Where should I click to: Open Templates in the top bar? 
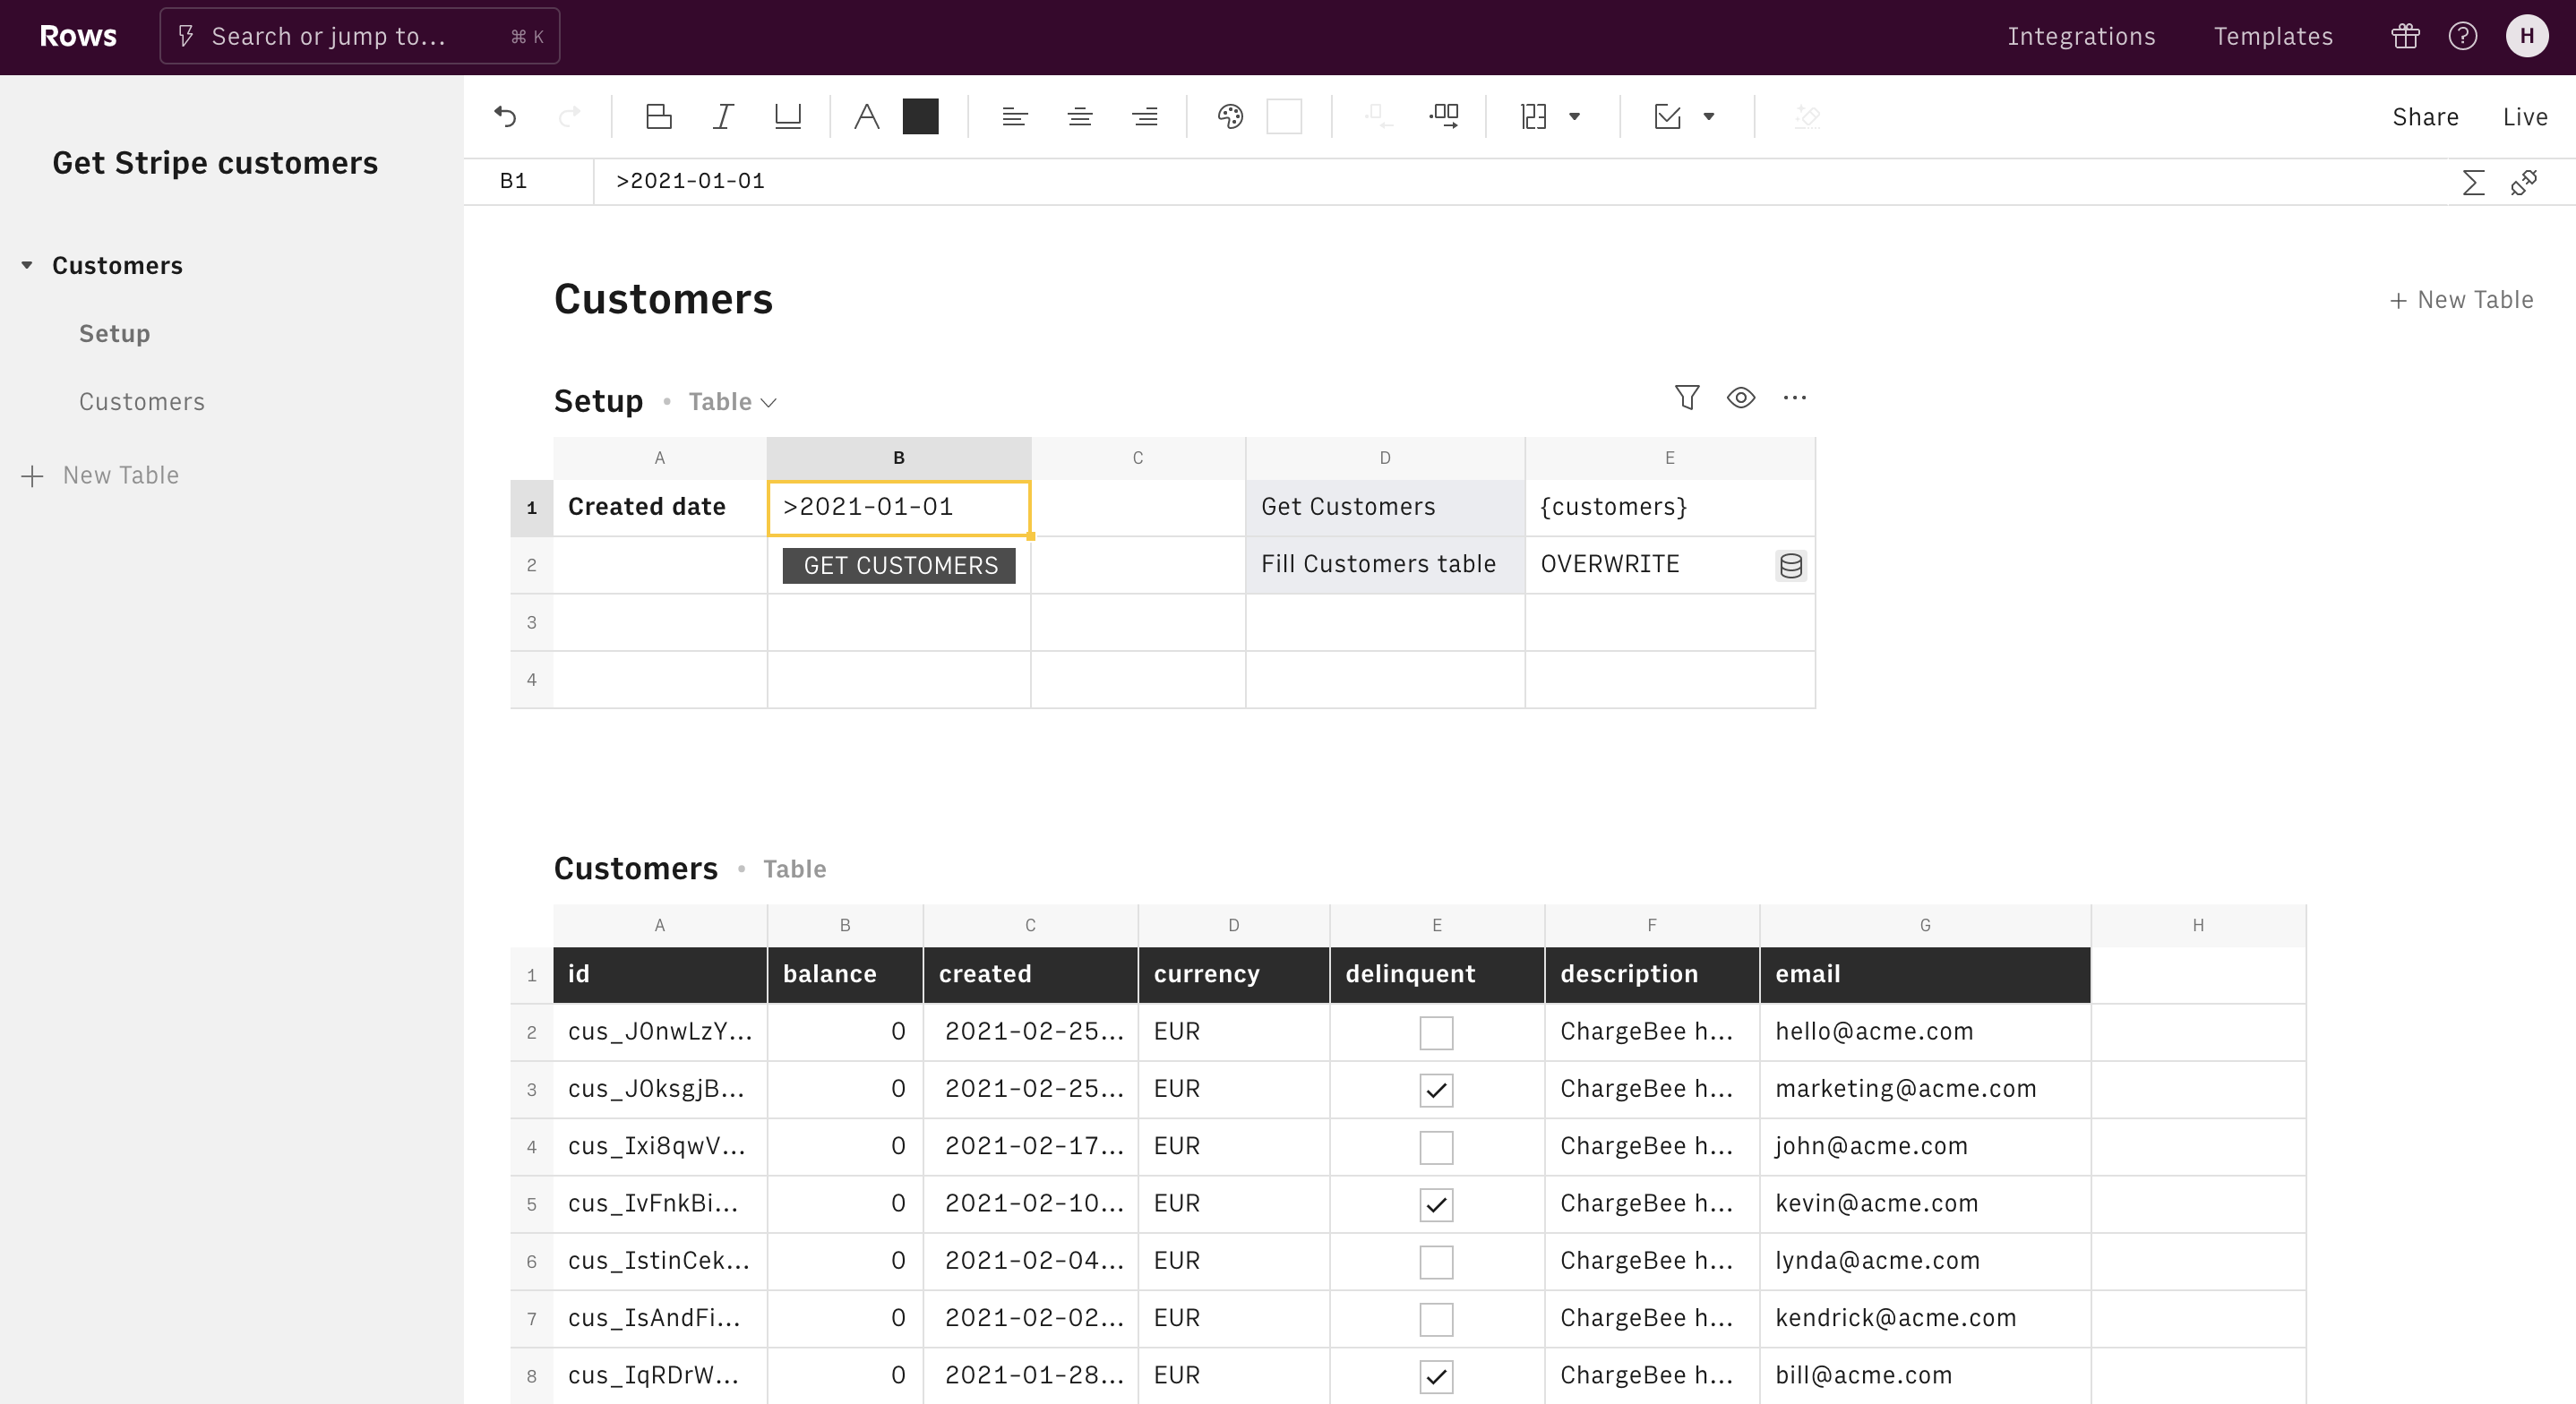click(2272, 37)
